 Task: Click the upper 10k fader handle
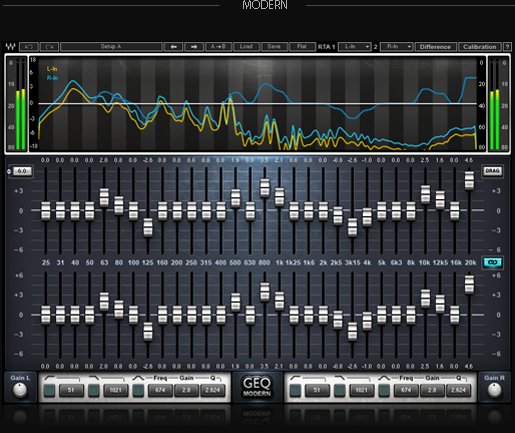click(425, 194)
